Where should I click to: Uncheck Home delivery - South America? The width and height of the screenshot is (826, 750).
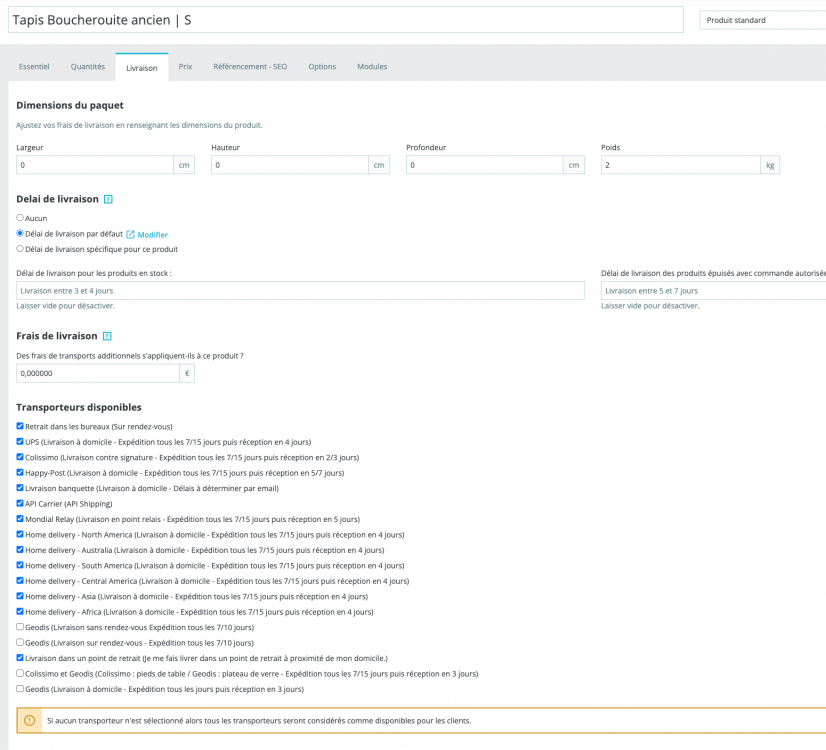pyautogui.click(x=20, y=565)
